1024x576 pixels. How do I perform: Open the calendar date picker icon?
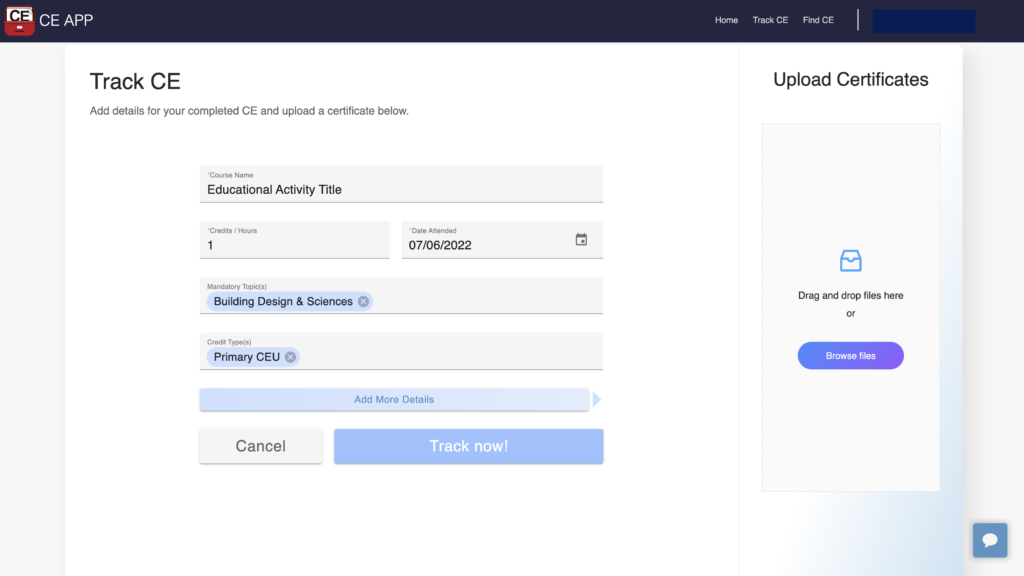581,240
